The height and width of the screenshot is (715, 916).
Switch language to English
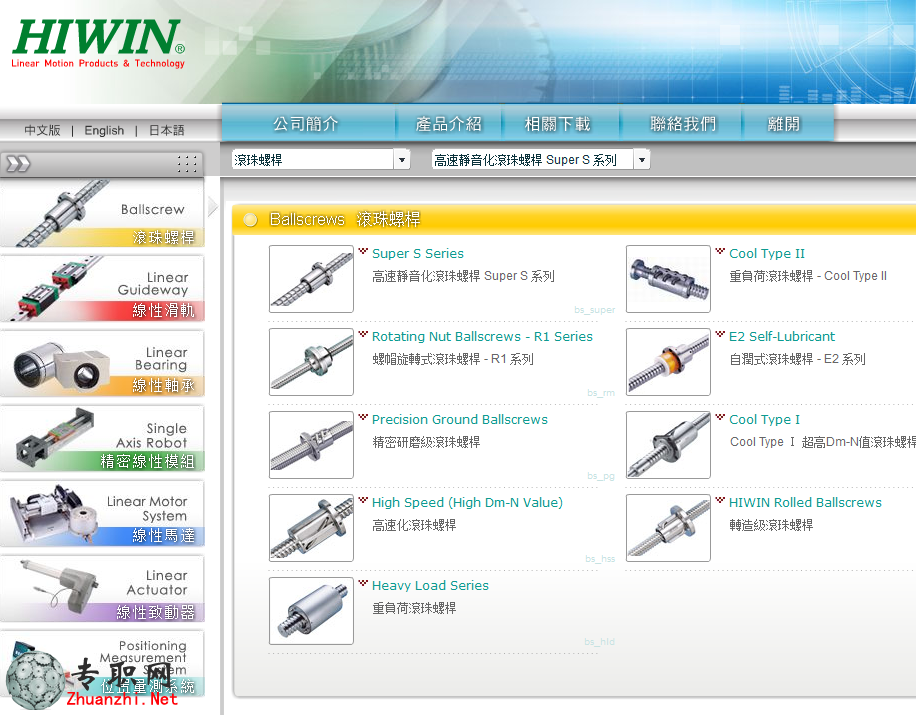[x=104, y=130]
